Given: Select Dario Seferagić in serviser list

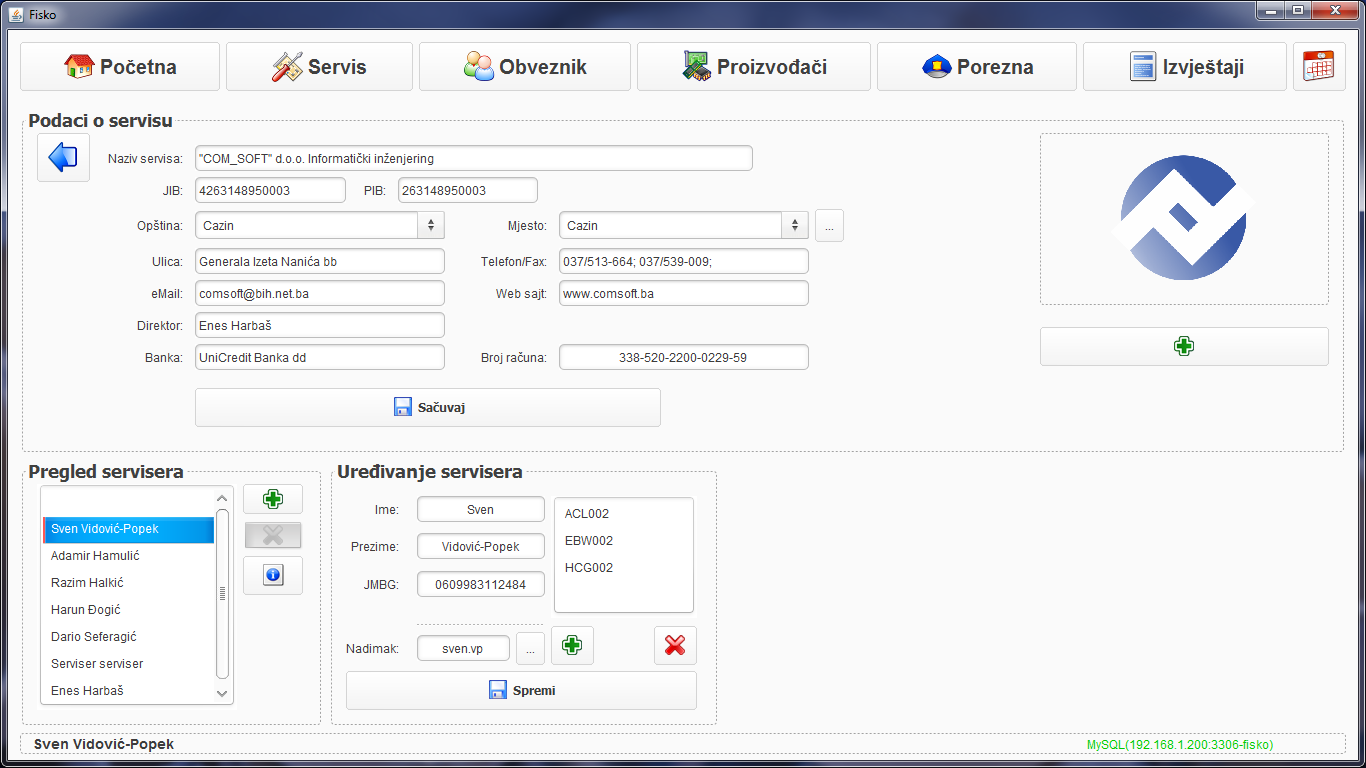Looking at the screenshot, I should (128, 637).
